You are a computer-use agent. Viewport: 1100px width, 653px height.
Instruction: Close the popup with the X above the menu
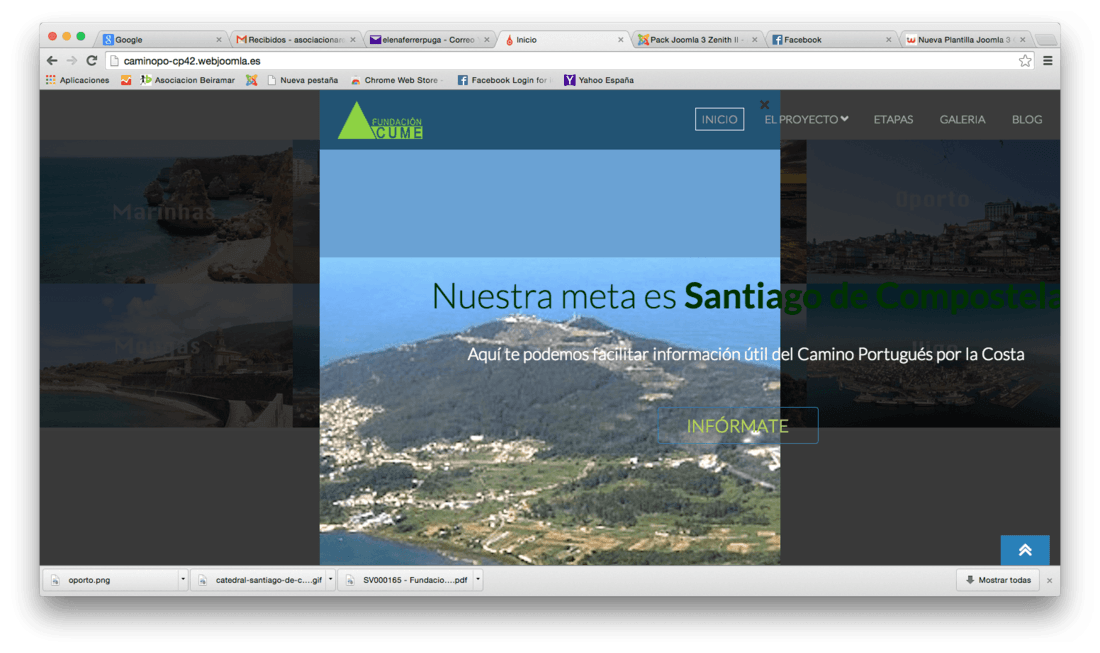(765, 105)
